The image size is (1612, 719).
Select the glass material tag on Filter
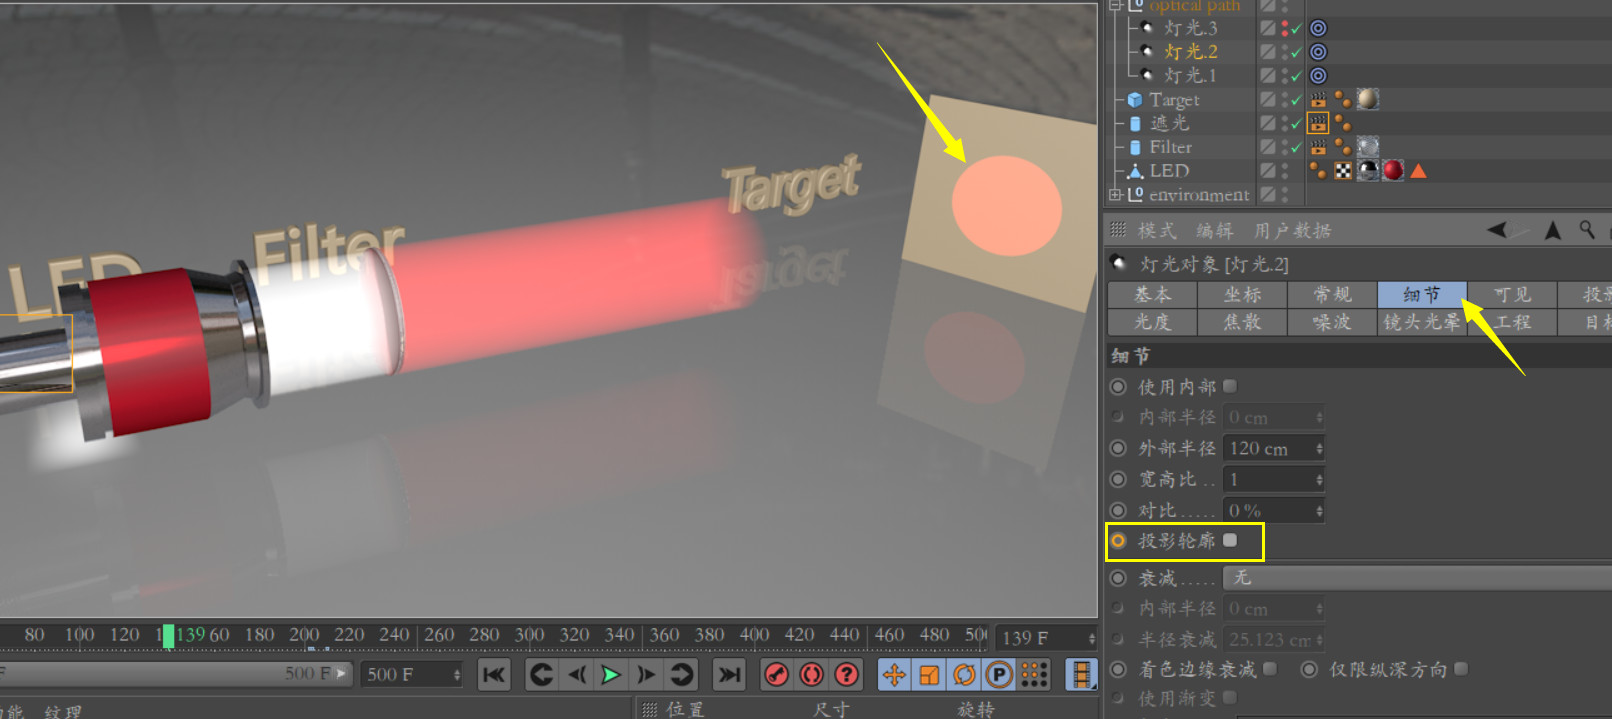(1368, 147)
